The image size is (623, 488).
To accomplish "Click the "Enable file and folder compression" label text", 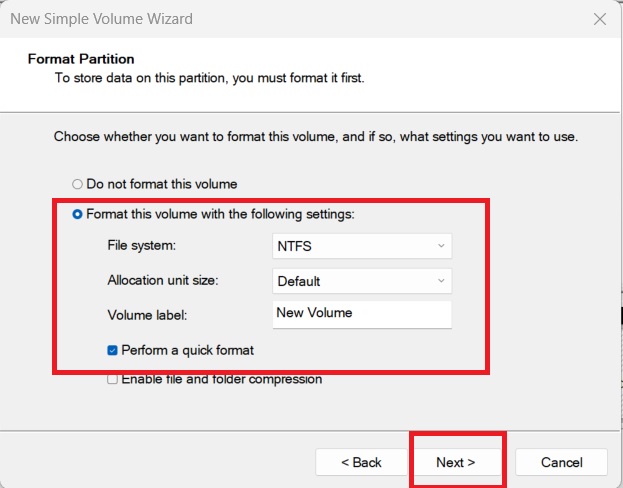I will tap(221, 379).
